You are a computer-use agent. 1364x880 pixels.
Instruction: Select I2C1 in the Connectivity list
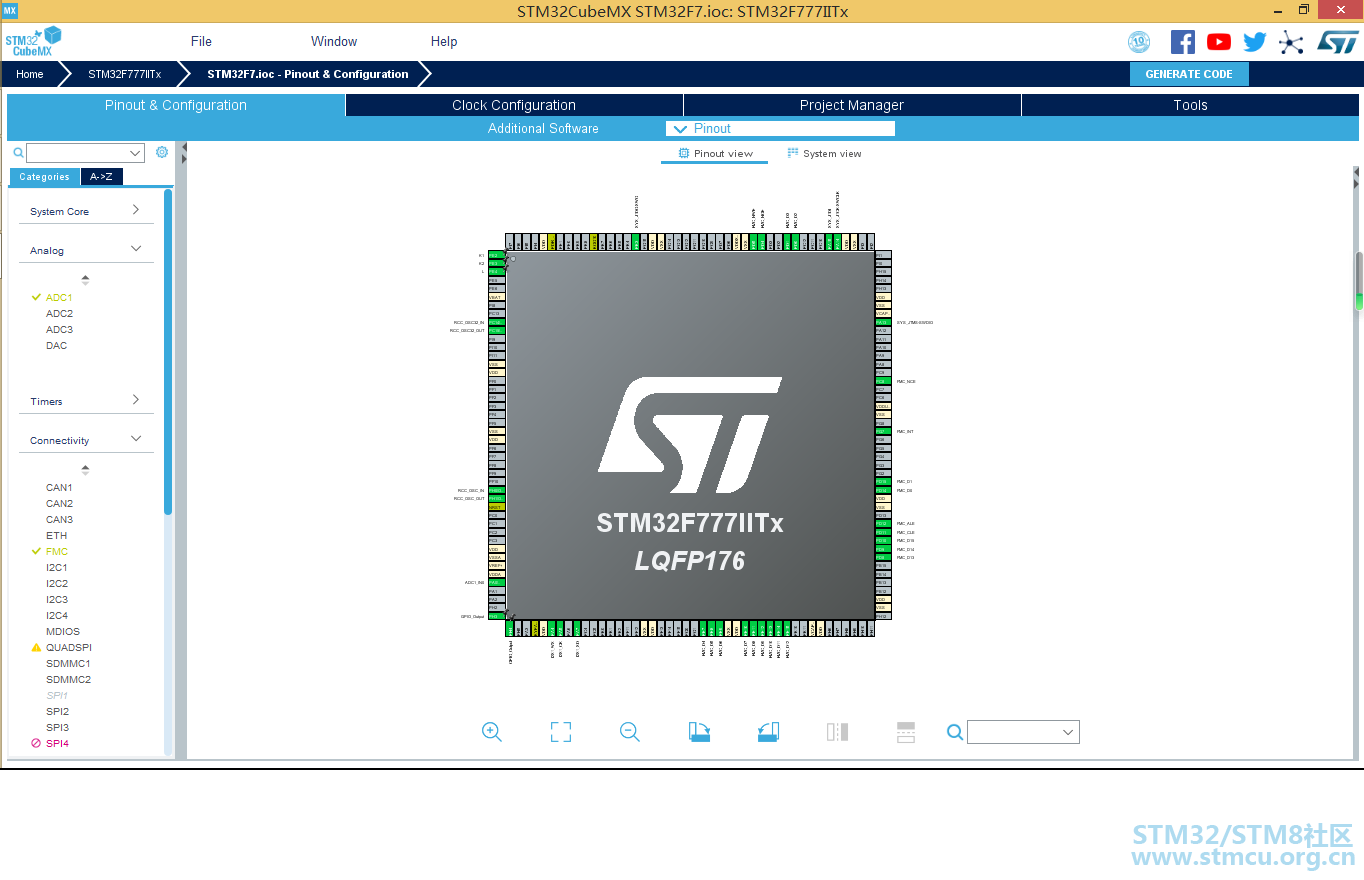point(57,568)
